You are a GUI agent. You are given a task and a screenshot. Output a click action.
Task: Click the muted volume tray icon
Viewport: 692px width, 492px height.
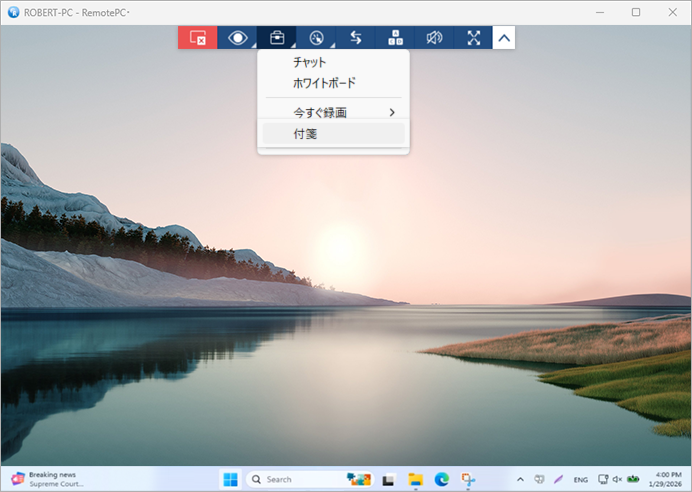click(617, 479)
